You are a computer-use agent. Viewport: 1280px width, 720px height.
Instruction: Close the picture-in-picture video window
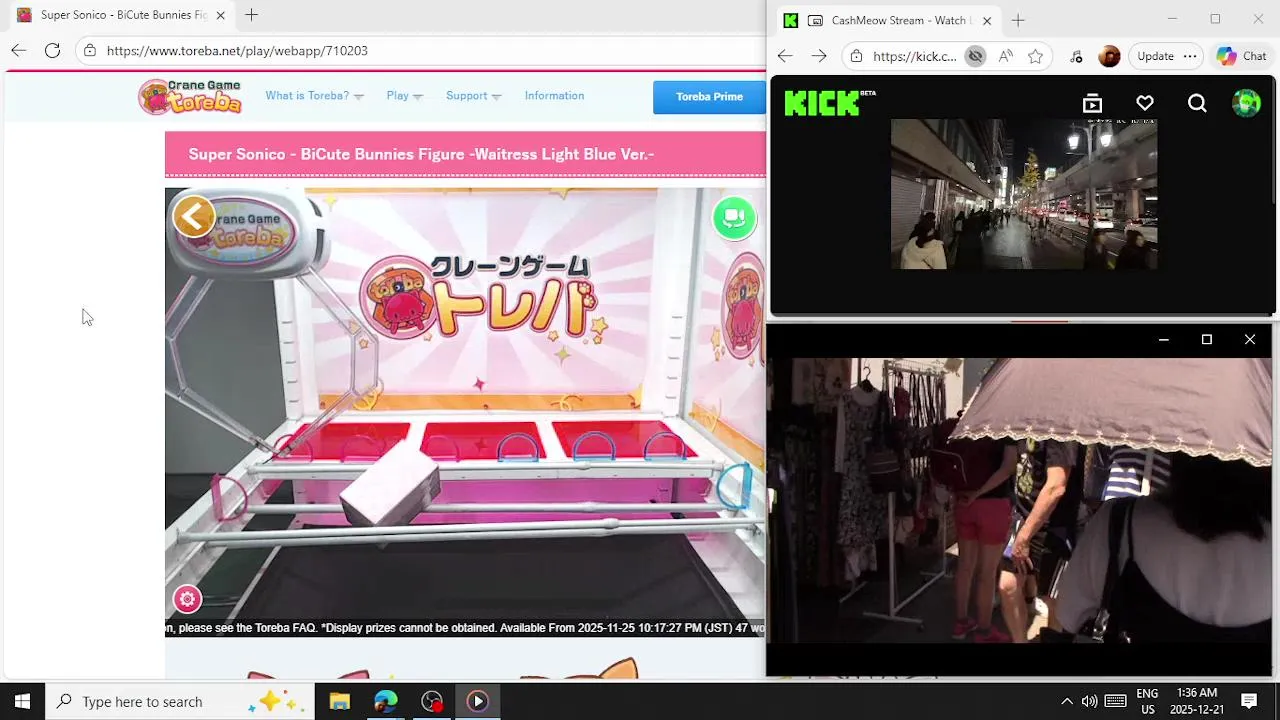point(1250,340)
